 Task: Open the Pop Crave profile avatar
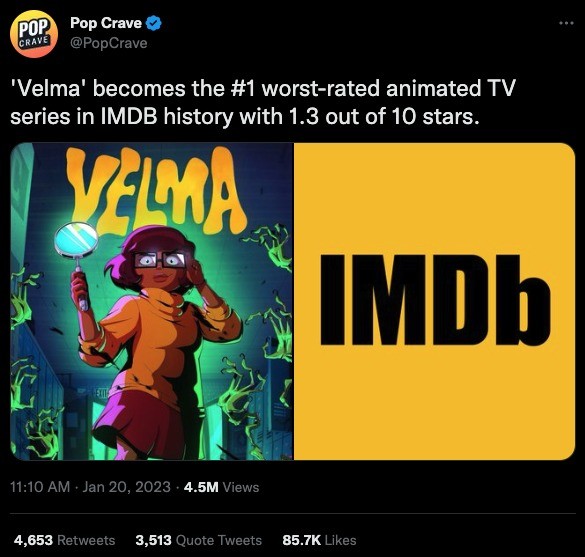point(34,34)
